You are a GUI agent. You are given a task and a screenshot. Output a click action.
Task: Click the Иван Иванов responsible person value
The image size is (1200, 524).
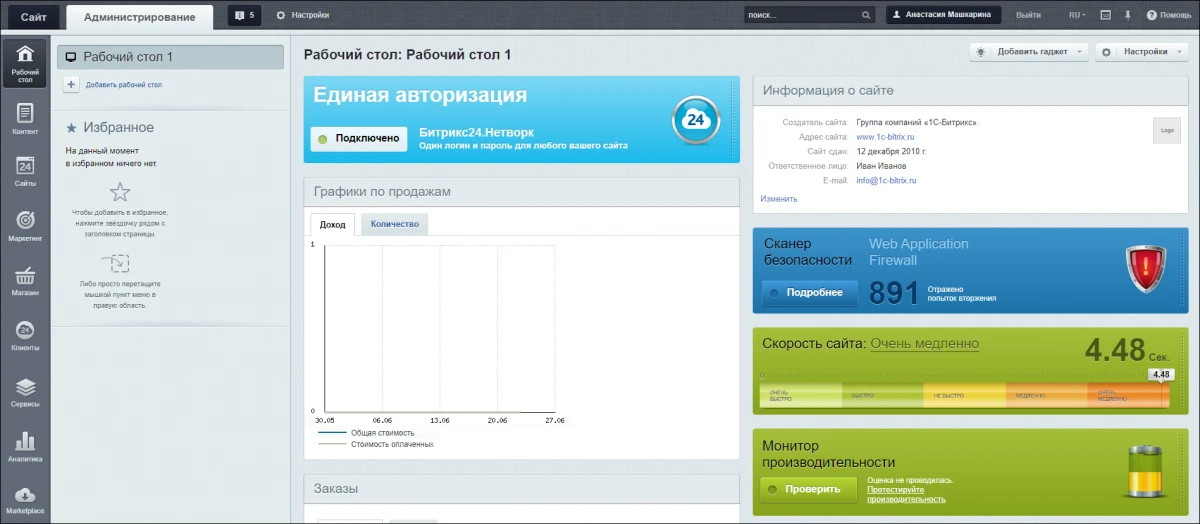click(882, 166)
